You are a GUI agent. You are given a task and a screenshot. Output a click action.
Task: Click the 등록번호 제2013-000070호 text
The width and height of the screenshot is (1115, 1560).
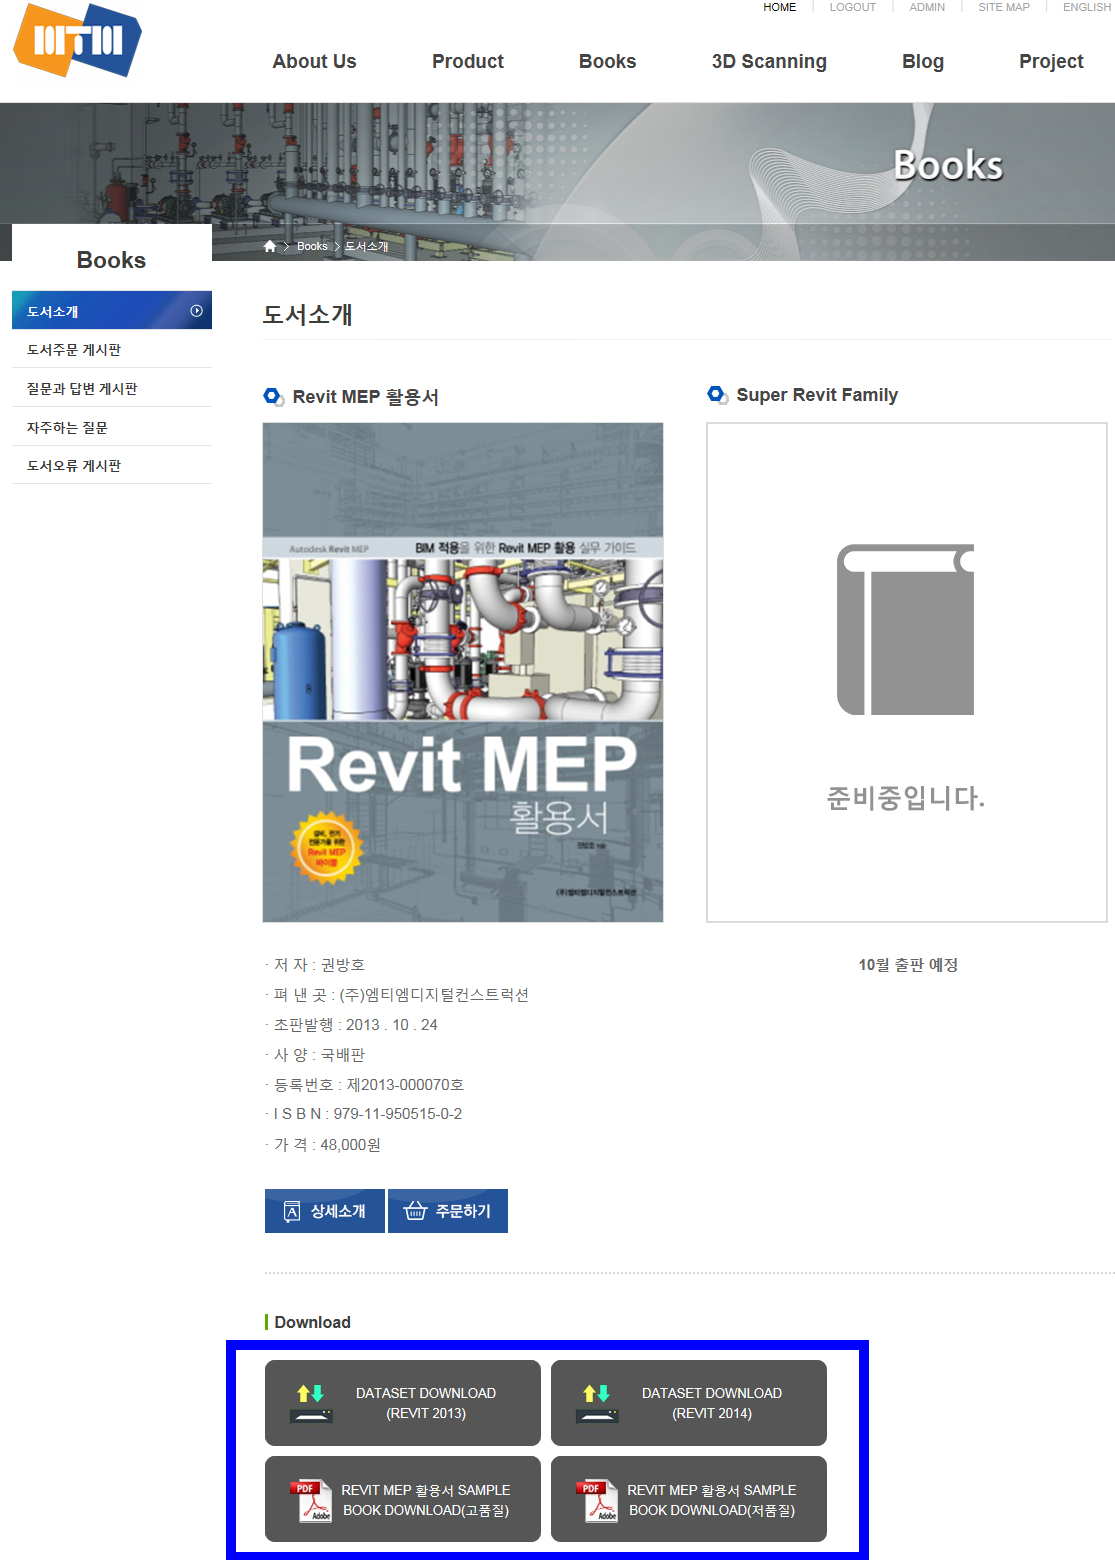tap(405, 1085)
